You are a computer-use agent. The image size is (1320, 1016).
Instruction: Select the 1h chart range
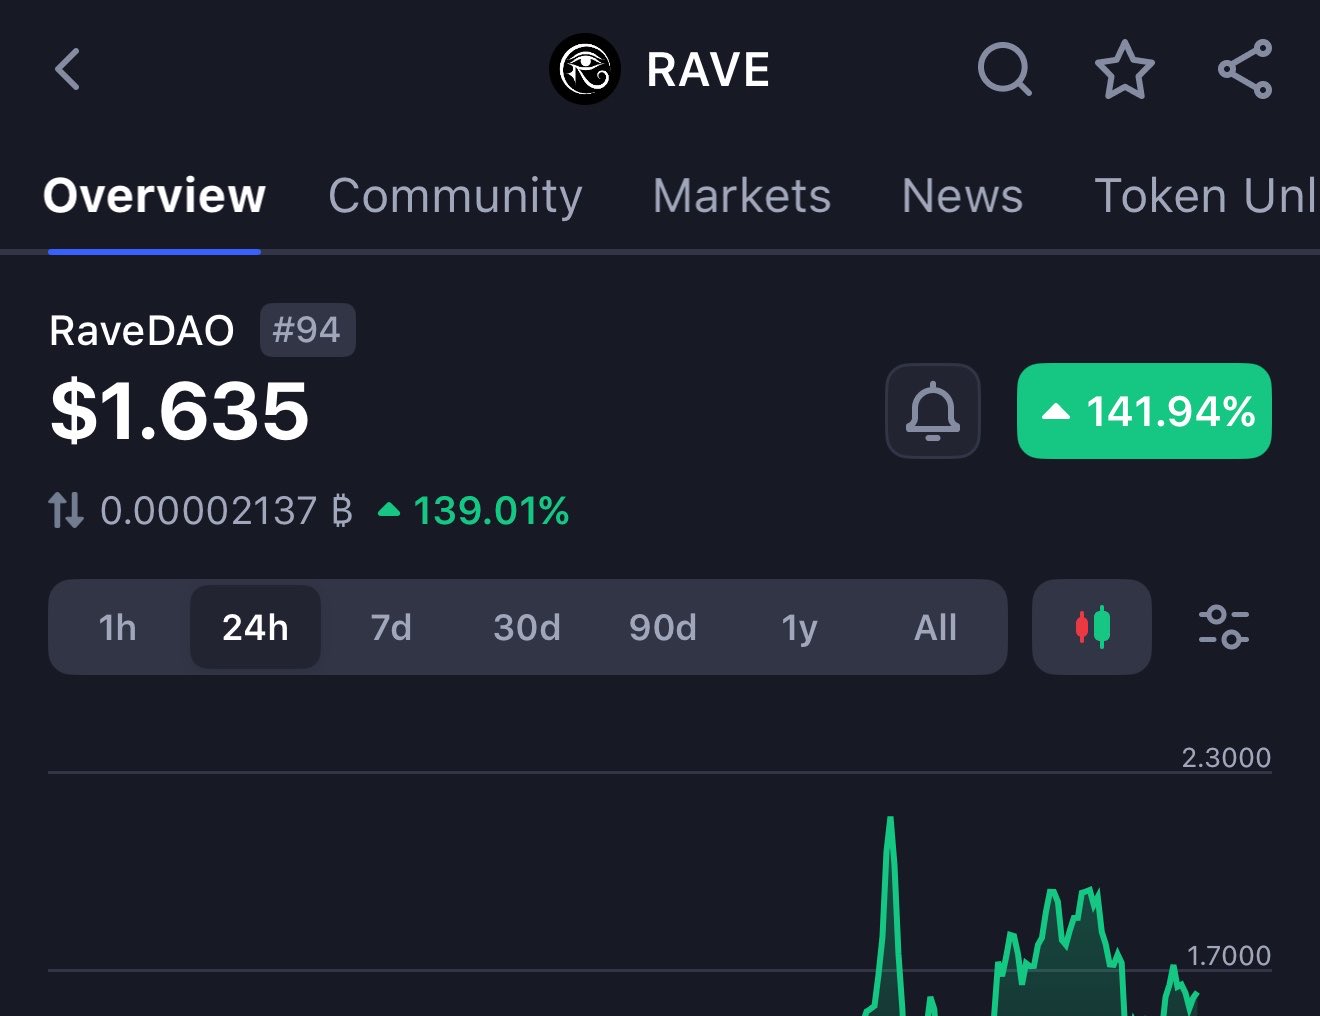[118, 627]
